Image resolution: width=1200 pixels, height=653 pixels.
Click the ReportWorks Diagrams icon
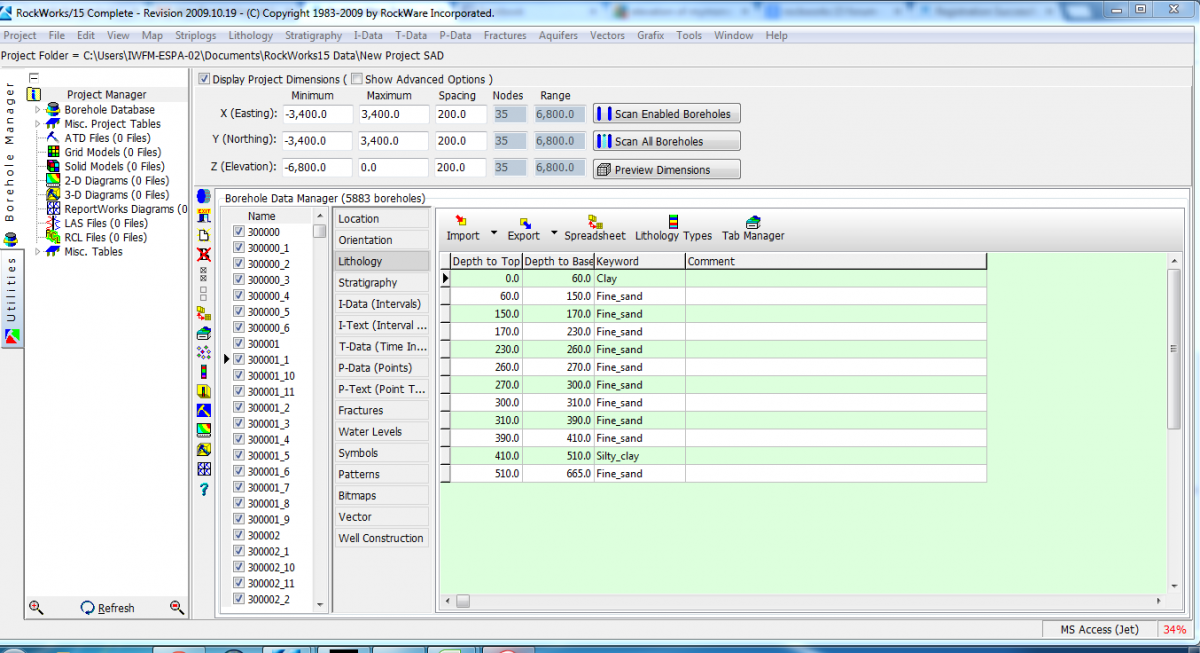(54, 209)
